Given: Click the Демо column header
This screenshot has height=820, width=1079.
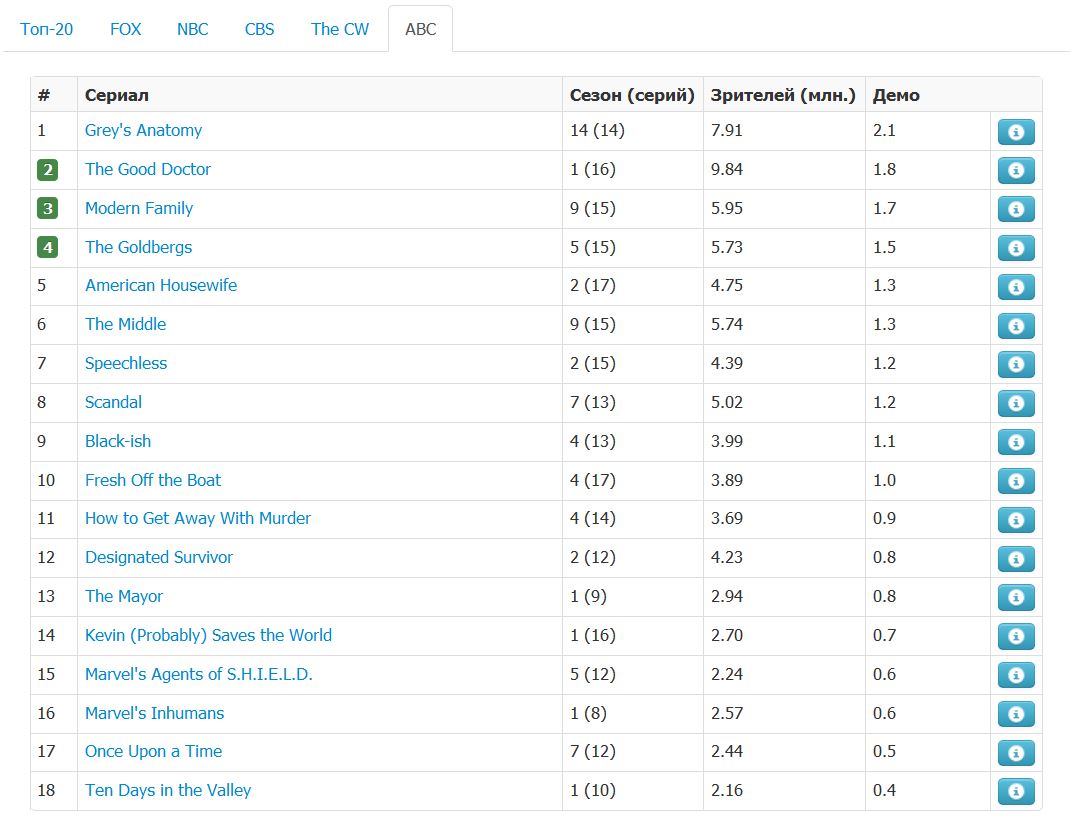Looking at the screenshot, I should pyautogui.click(x=896, y=95).
